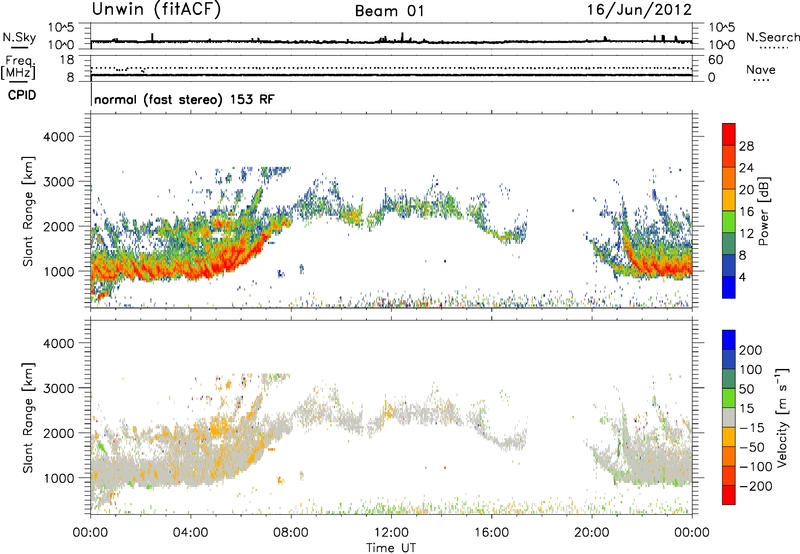Select the "-15" velocity colorbar tick
Image resolution: width=800 pixels, height=554 pixels.
pyautogui.click(x=752, y=428)
